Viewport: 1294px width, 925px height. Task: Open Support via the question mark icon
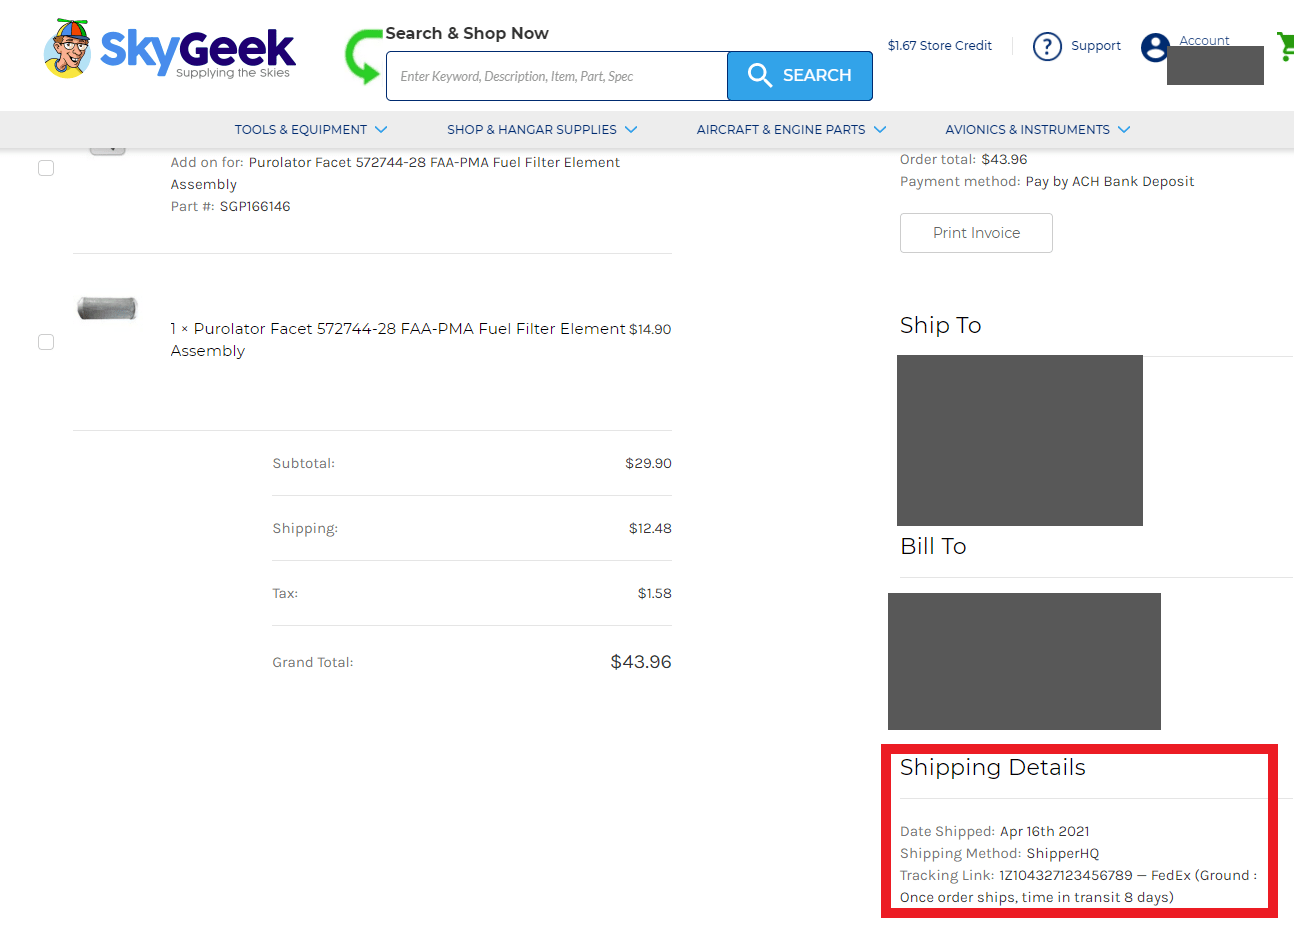(x=1047, y=46)
